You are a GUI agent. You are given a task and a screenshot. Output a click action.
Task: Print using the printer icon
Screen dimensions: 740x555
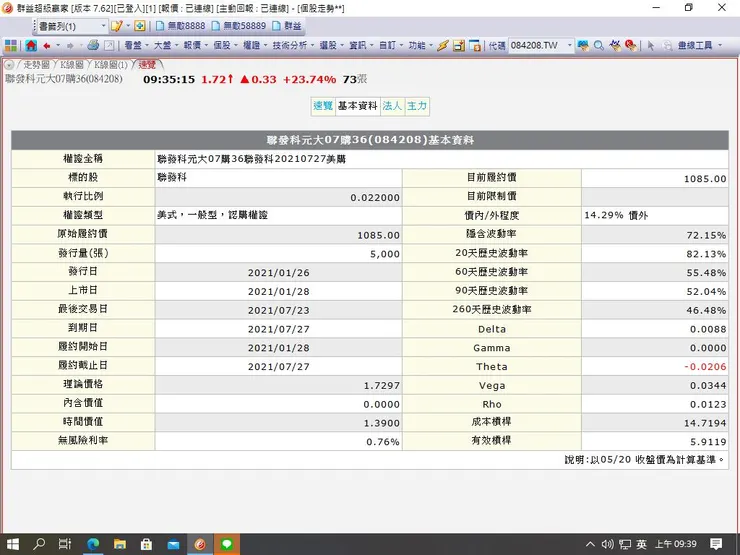[x=93, y=45]
